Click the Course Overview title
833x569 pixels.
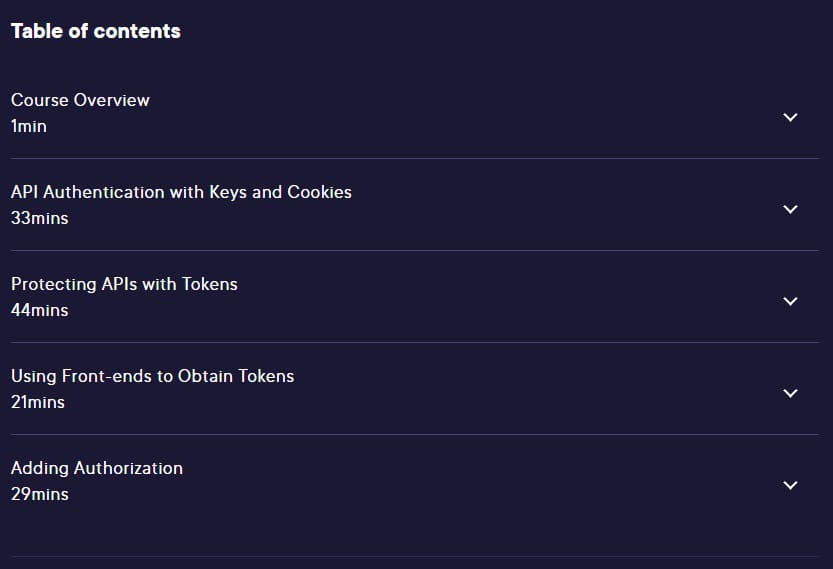pyautogui.click(x=80, y=100)
